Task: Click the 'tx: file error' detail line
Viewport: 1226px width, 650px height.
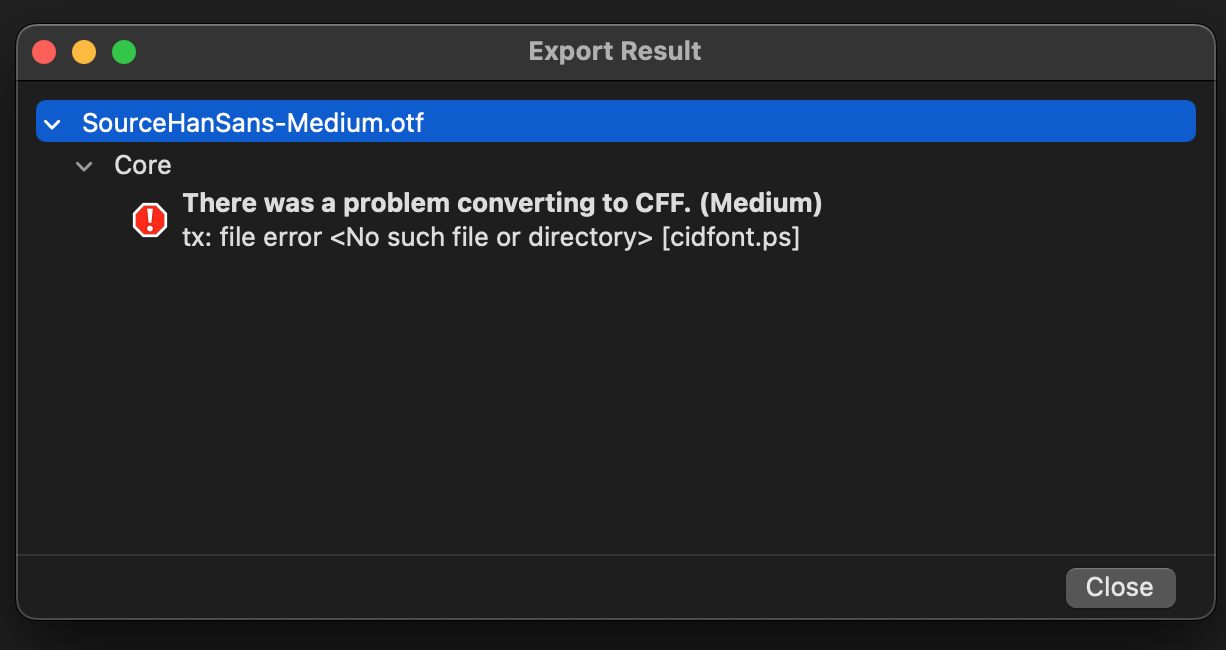Action: tap(252, 239)
